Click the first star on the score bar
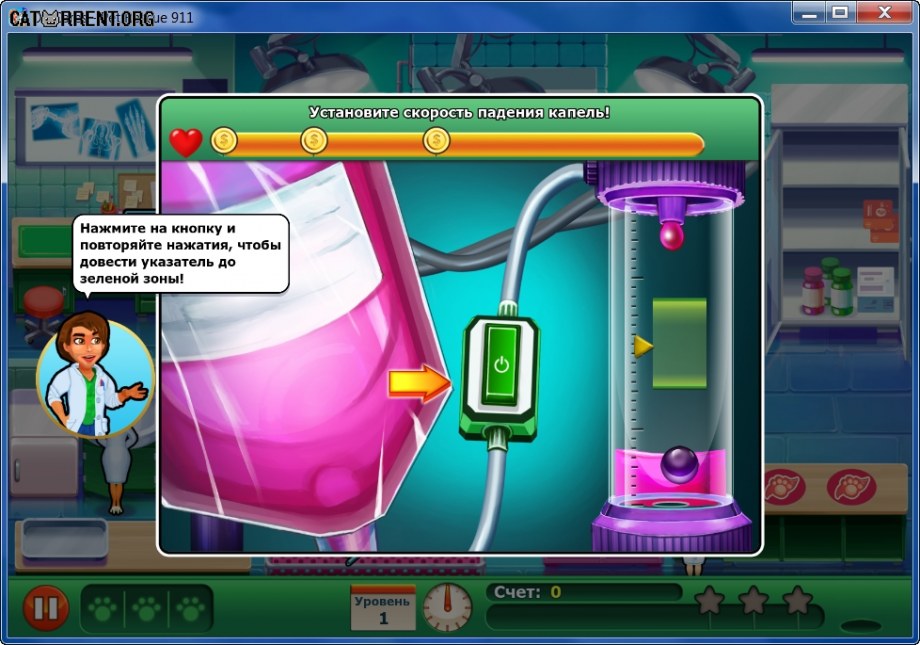 (x=709, y=600)
